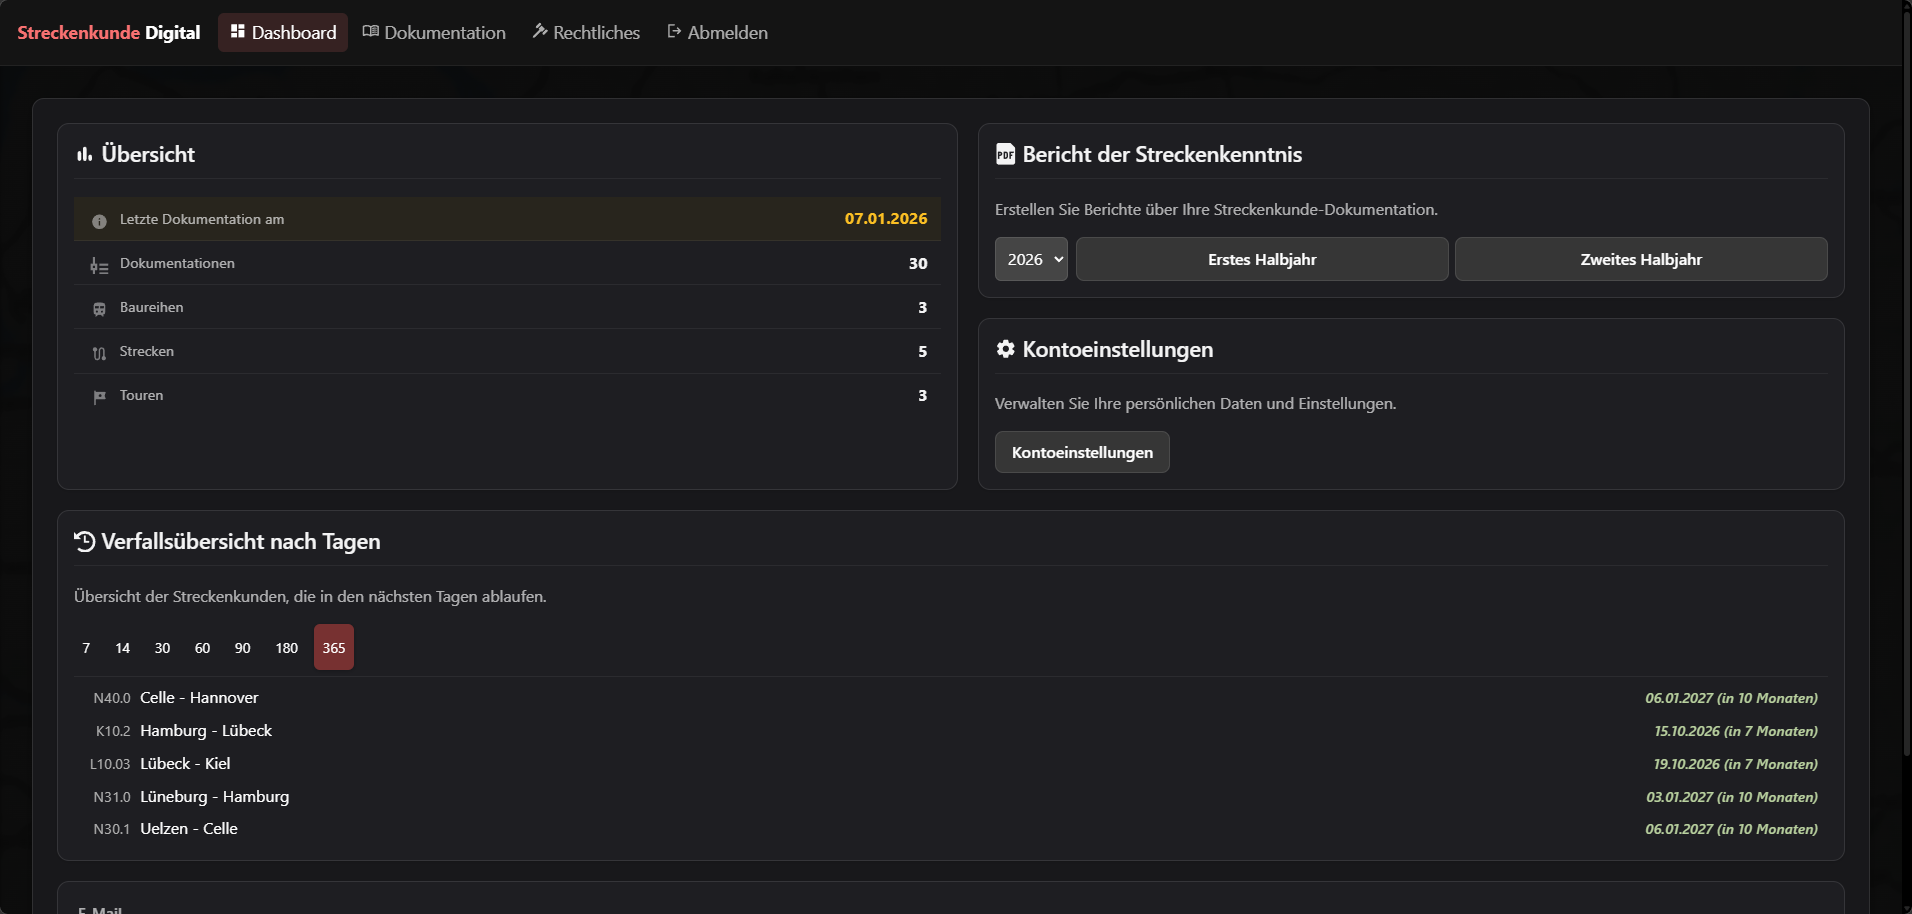1912x914 pixels.
Task: Click the gear icon next to Kontoeinstellungen heading
Action: pos(1004,349)
